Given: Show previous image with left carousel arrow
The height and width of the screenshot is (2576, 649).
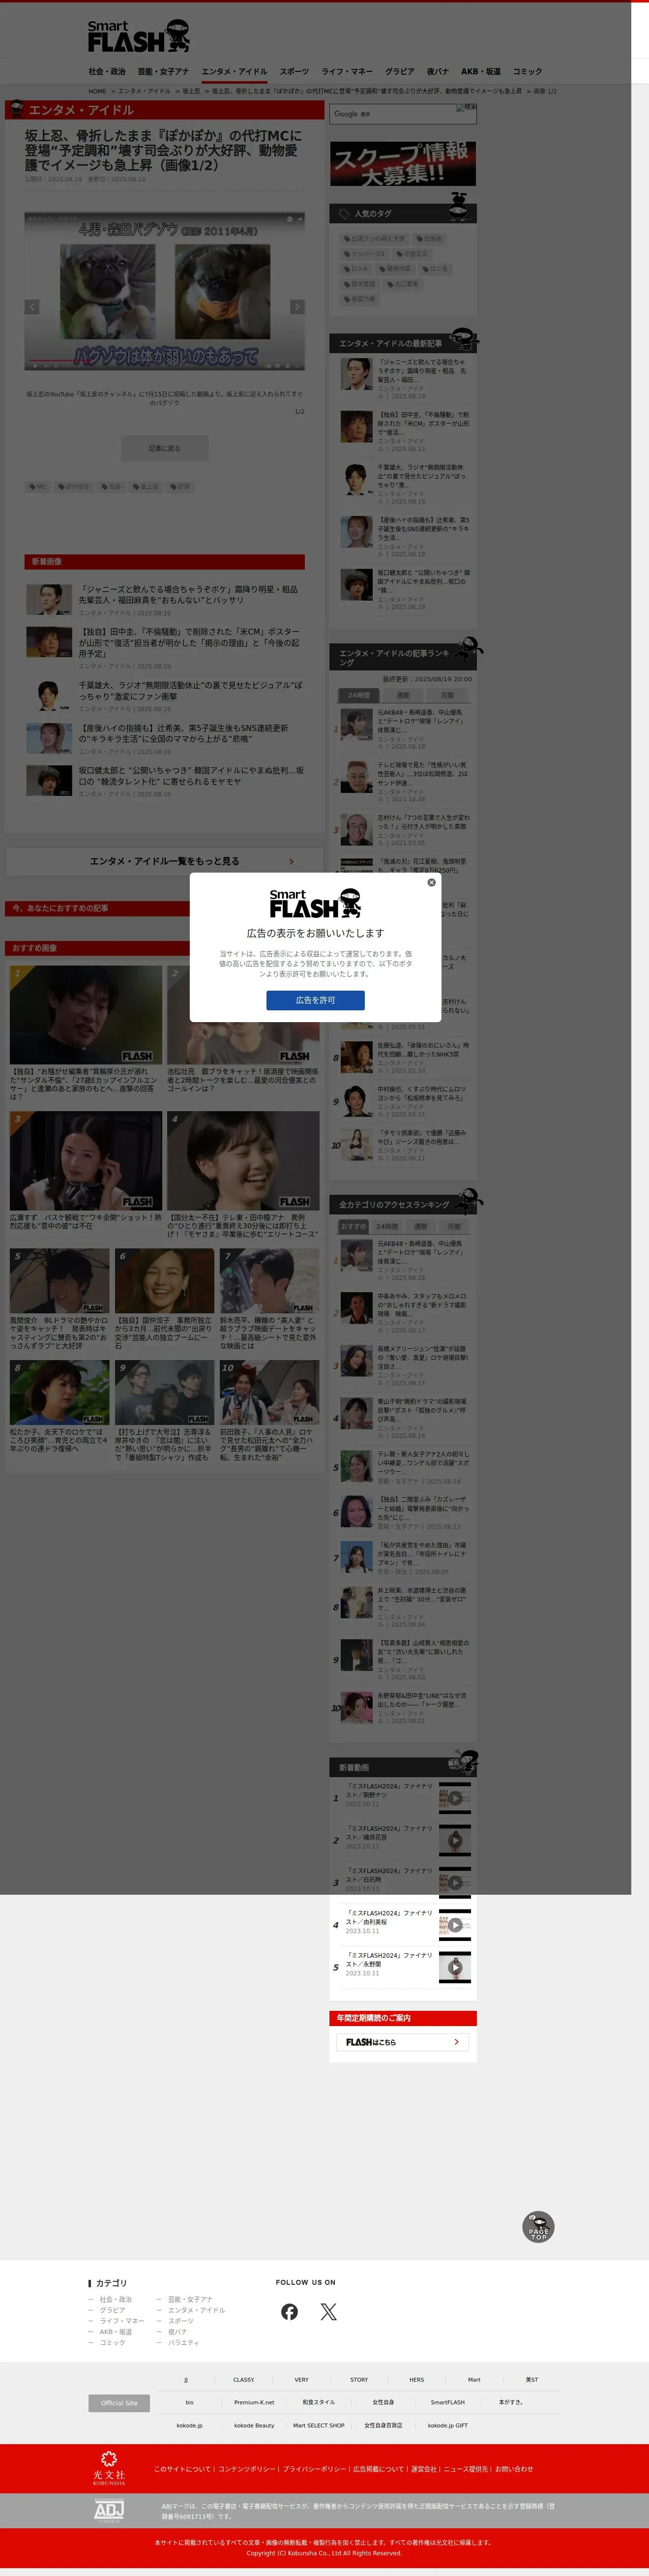Looking at the screenshot, I should click(x=32, y=307).
